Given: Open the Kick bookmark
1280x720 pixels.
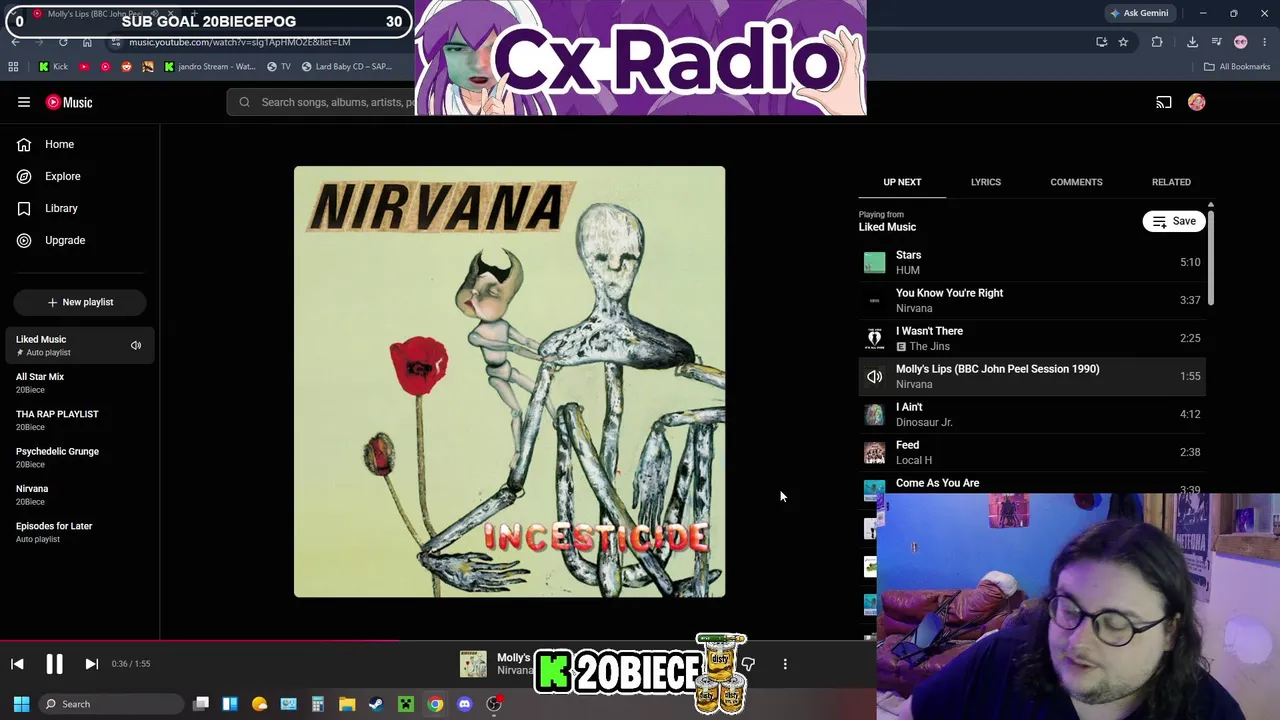Looking at the screenshot, I should point(53,67).
